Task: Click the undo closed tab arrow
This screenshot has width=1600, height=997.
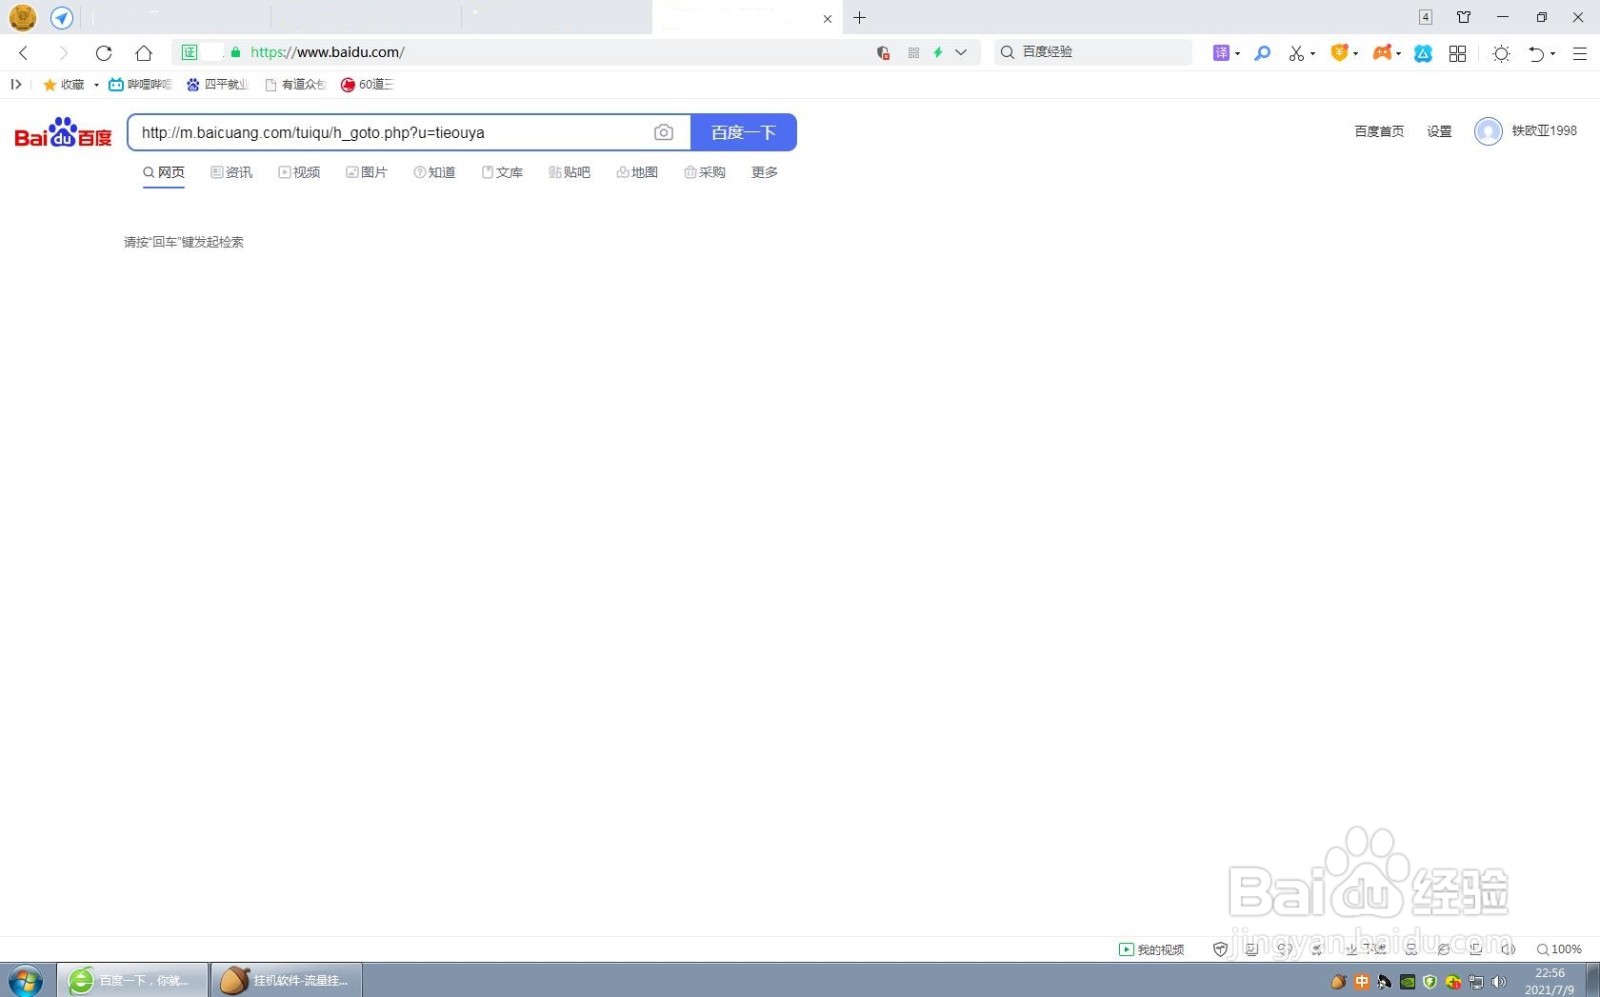Action: pyautogui.click(x=1536, y=53)
